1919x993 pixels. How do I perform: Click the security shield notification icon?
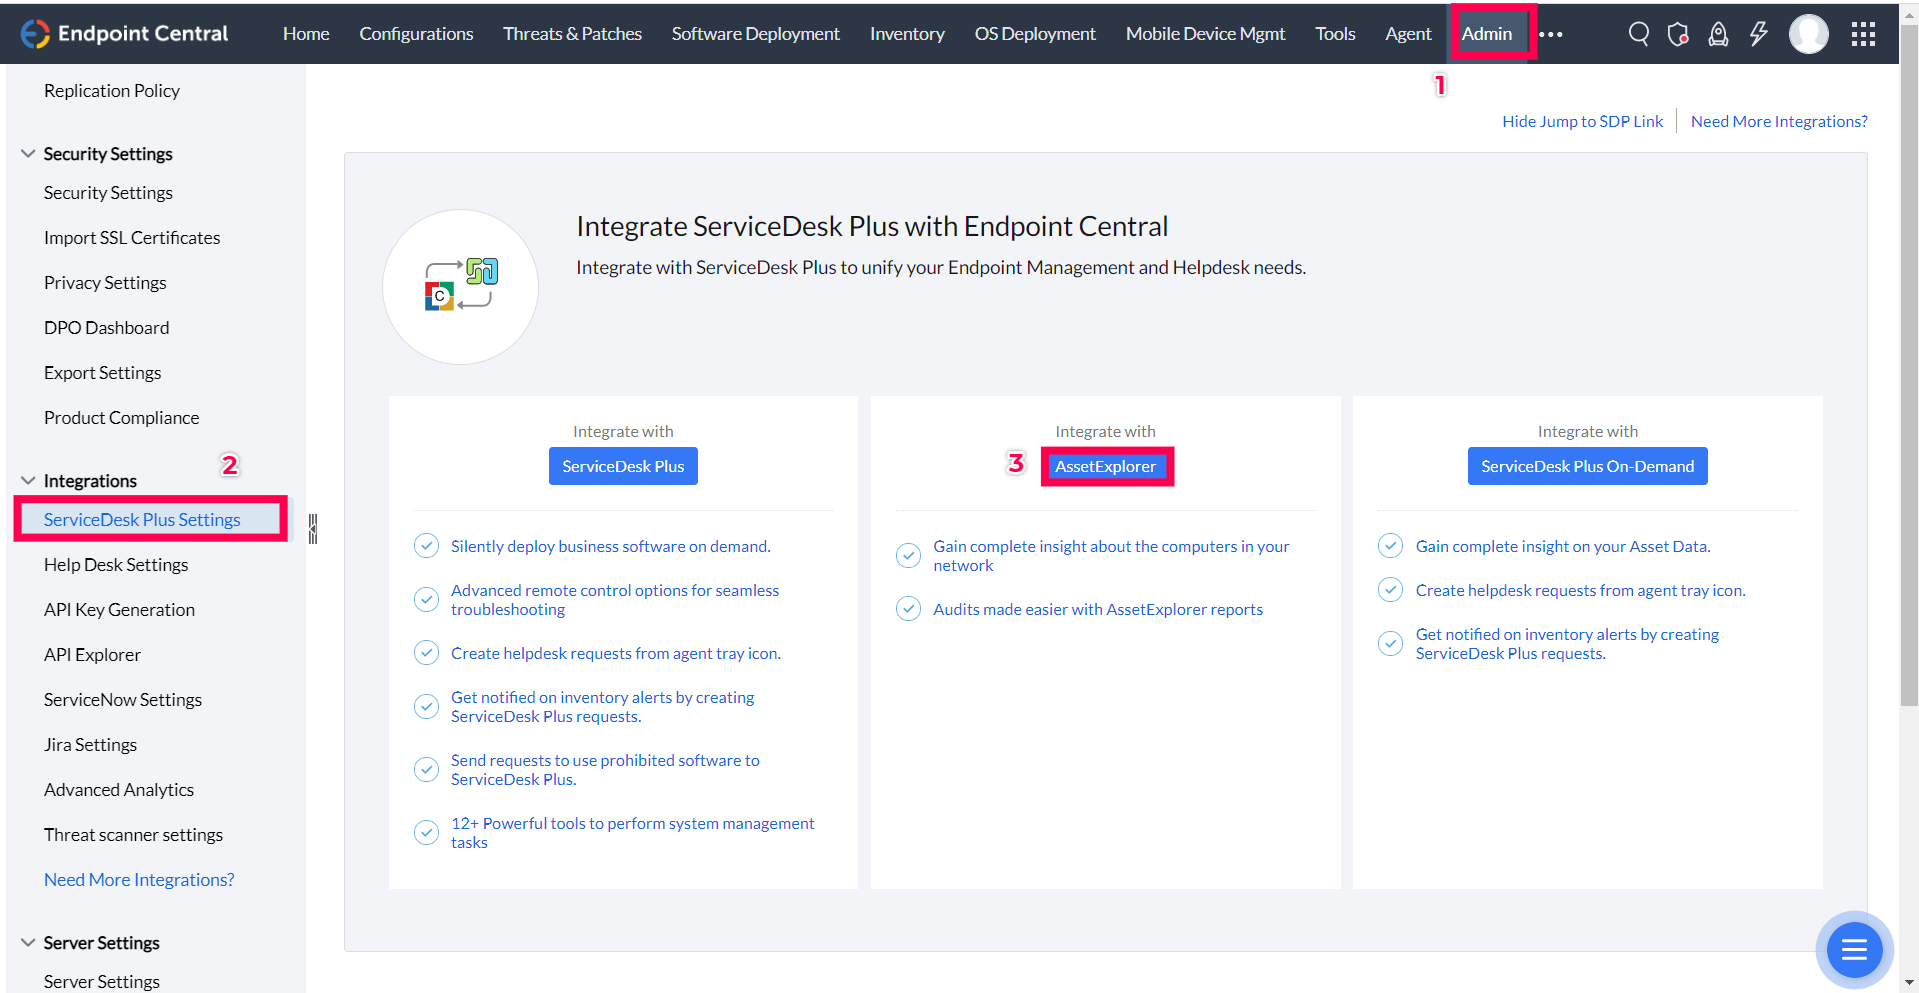(1678, 33)
